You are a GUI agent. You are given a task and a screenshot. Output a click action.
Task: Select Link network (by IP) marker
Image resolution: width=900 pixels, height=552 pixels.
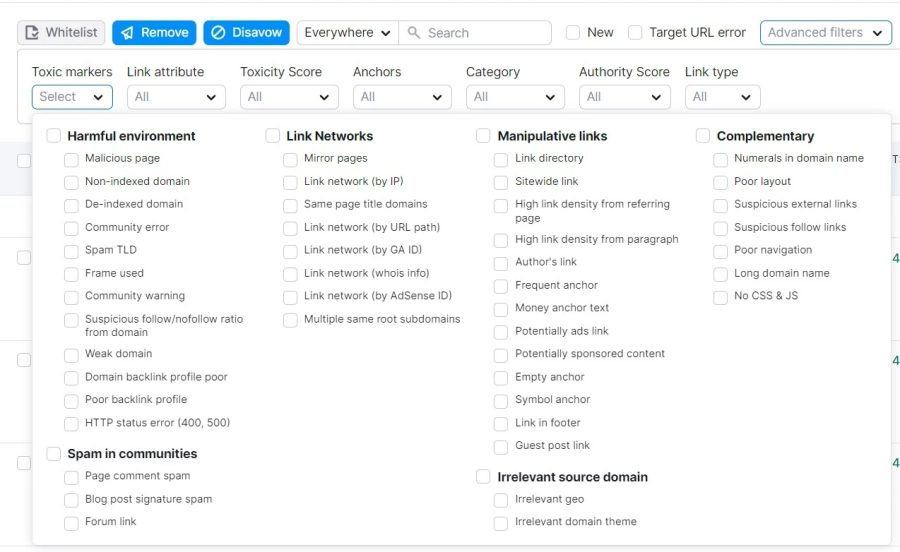point(290,182)
